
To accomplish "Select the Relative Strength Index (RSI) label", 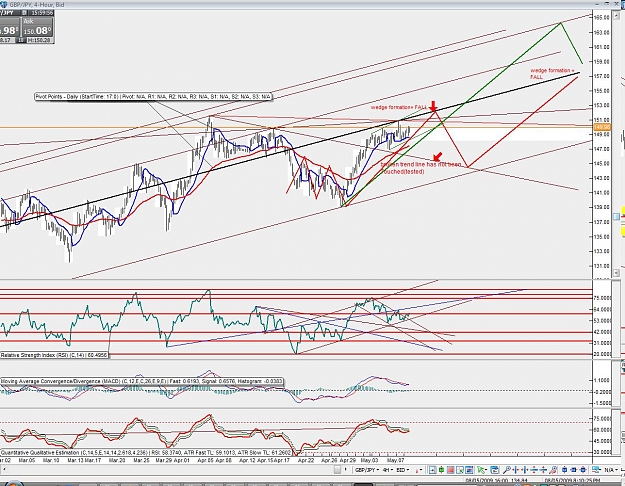I will [54, 355].
